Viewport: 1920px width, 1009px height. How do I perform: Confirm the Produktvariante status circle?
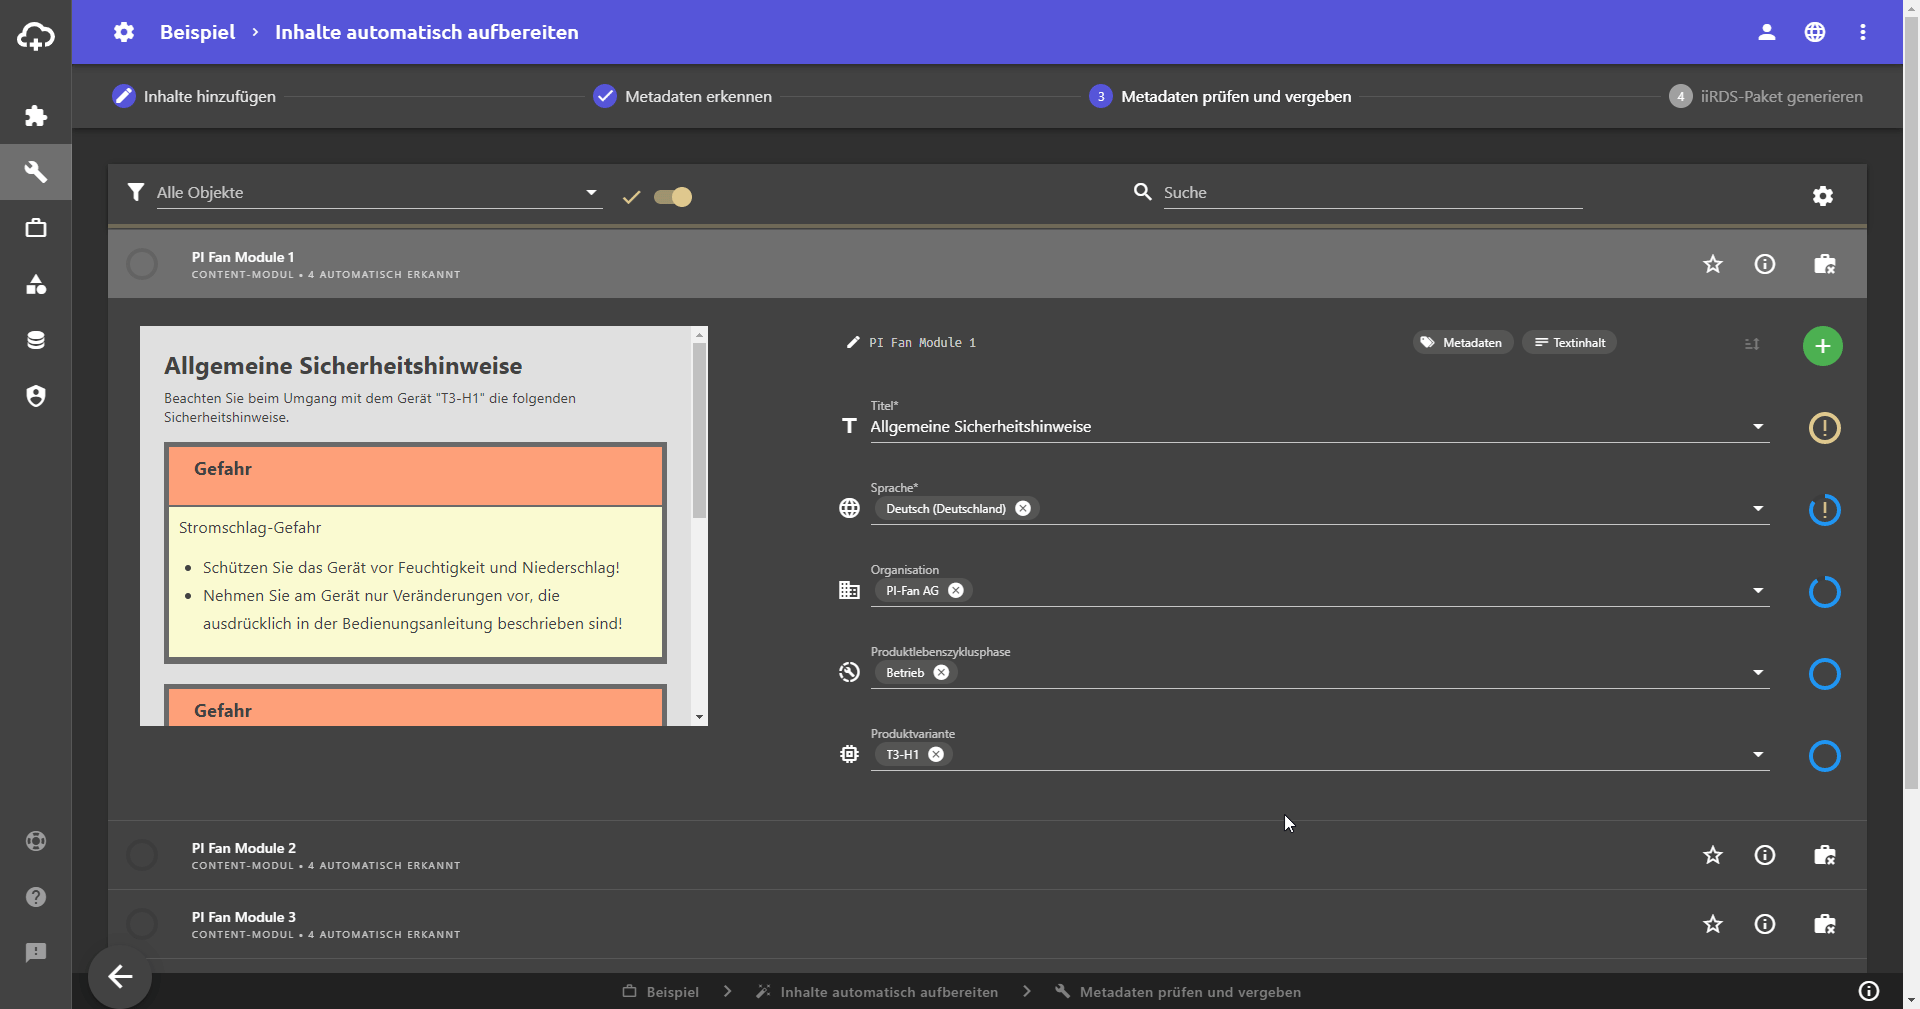(1825, 756)
